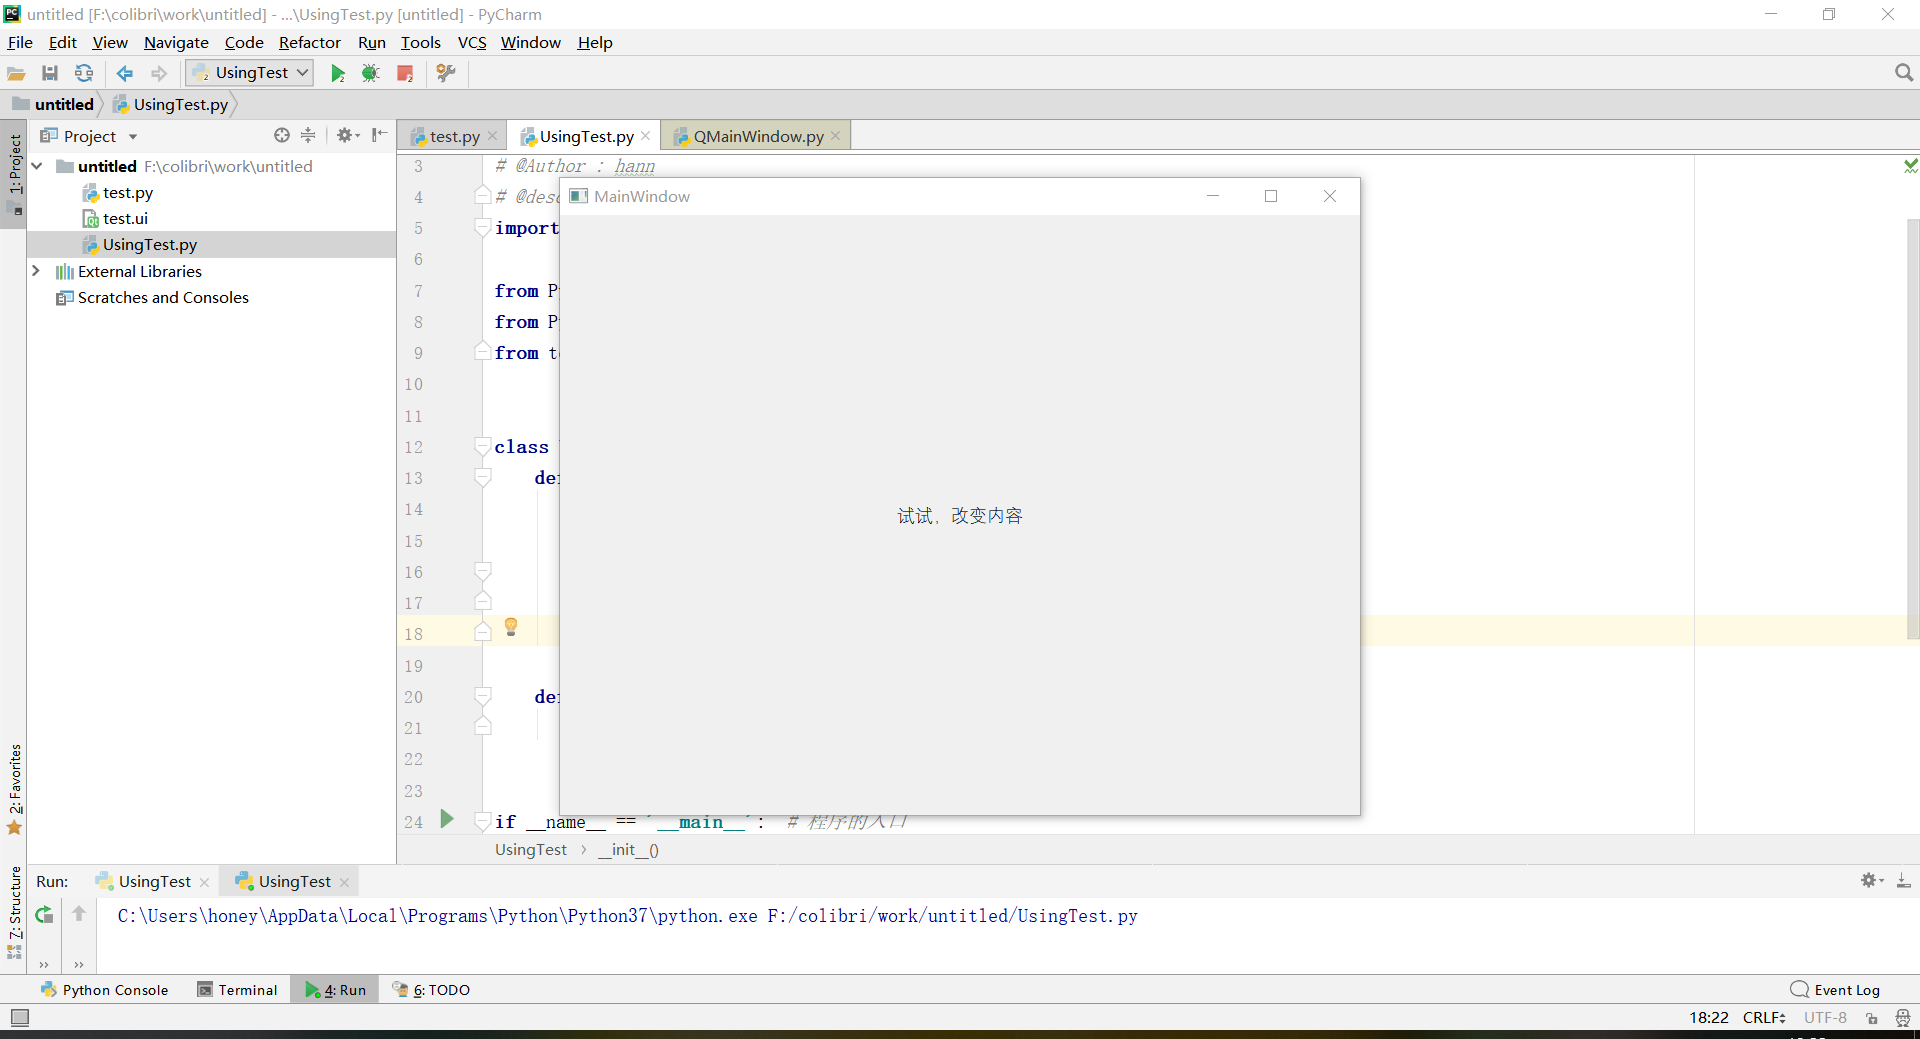Open the search everywhere magnifier icon
1920x1039 pixels.
1903,72
